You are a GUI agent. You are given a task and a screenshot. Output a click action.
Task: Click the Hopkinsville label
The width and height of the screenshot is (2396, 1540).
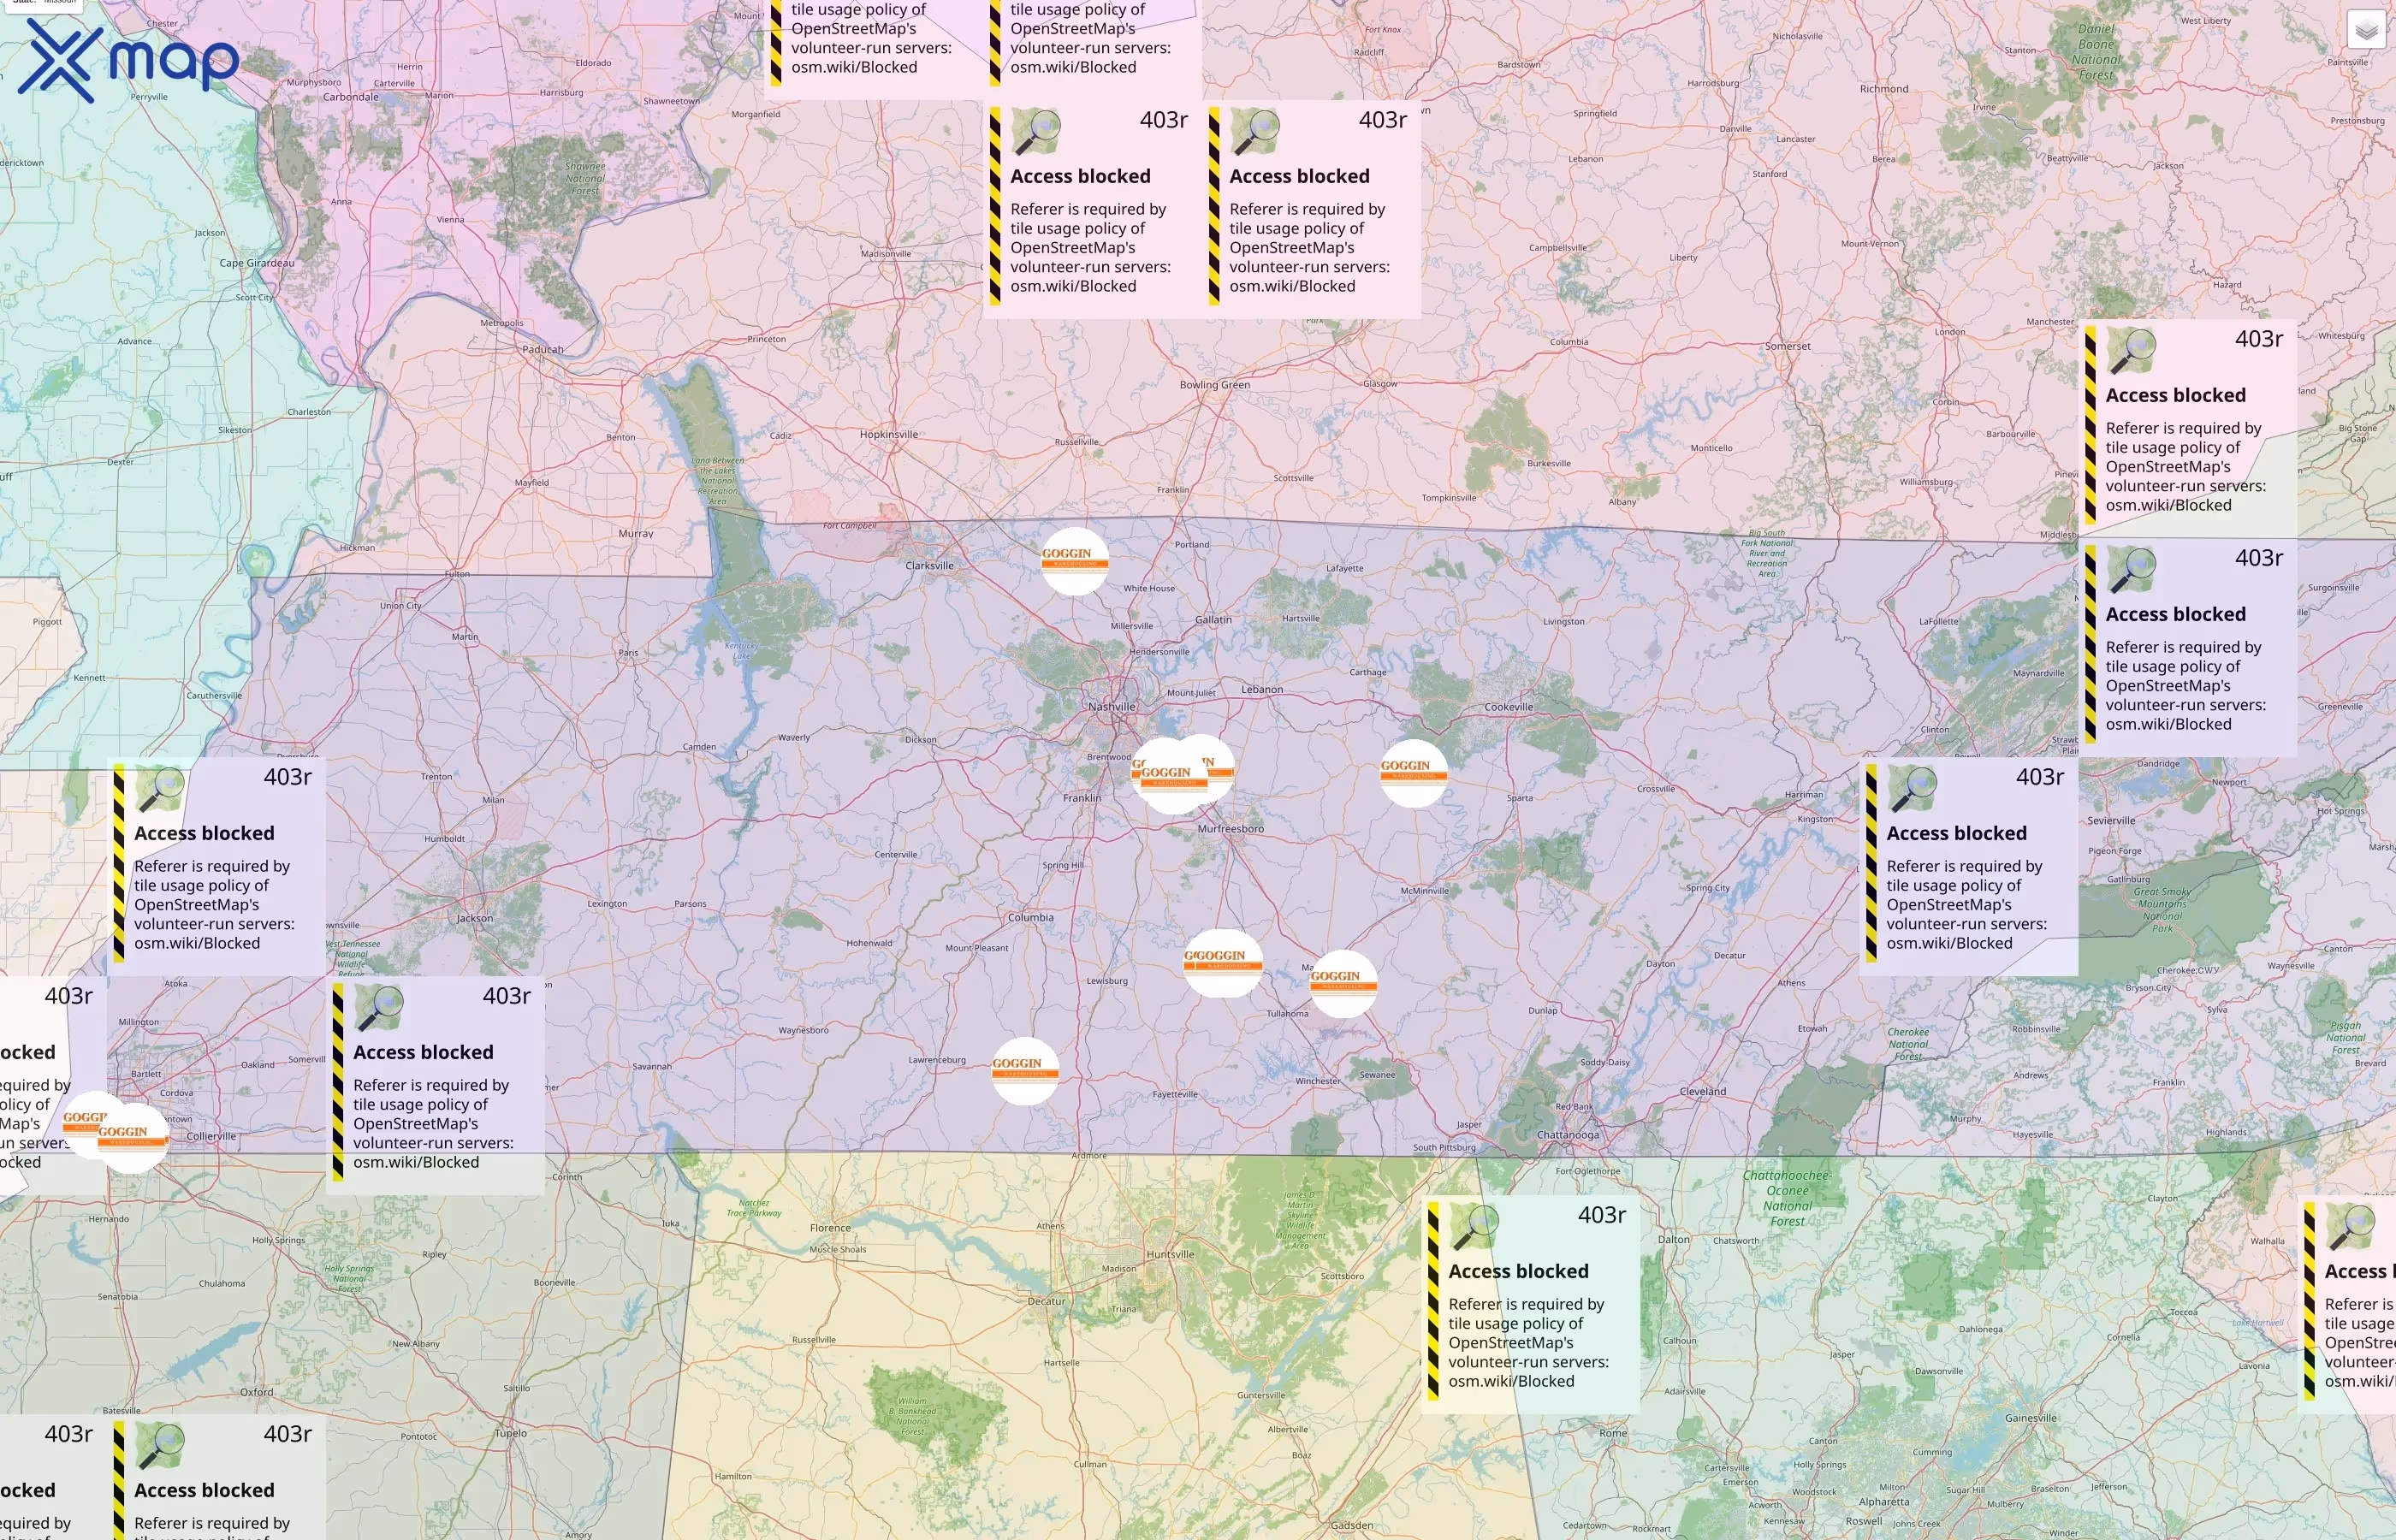pos(889,434)
